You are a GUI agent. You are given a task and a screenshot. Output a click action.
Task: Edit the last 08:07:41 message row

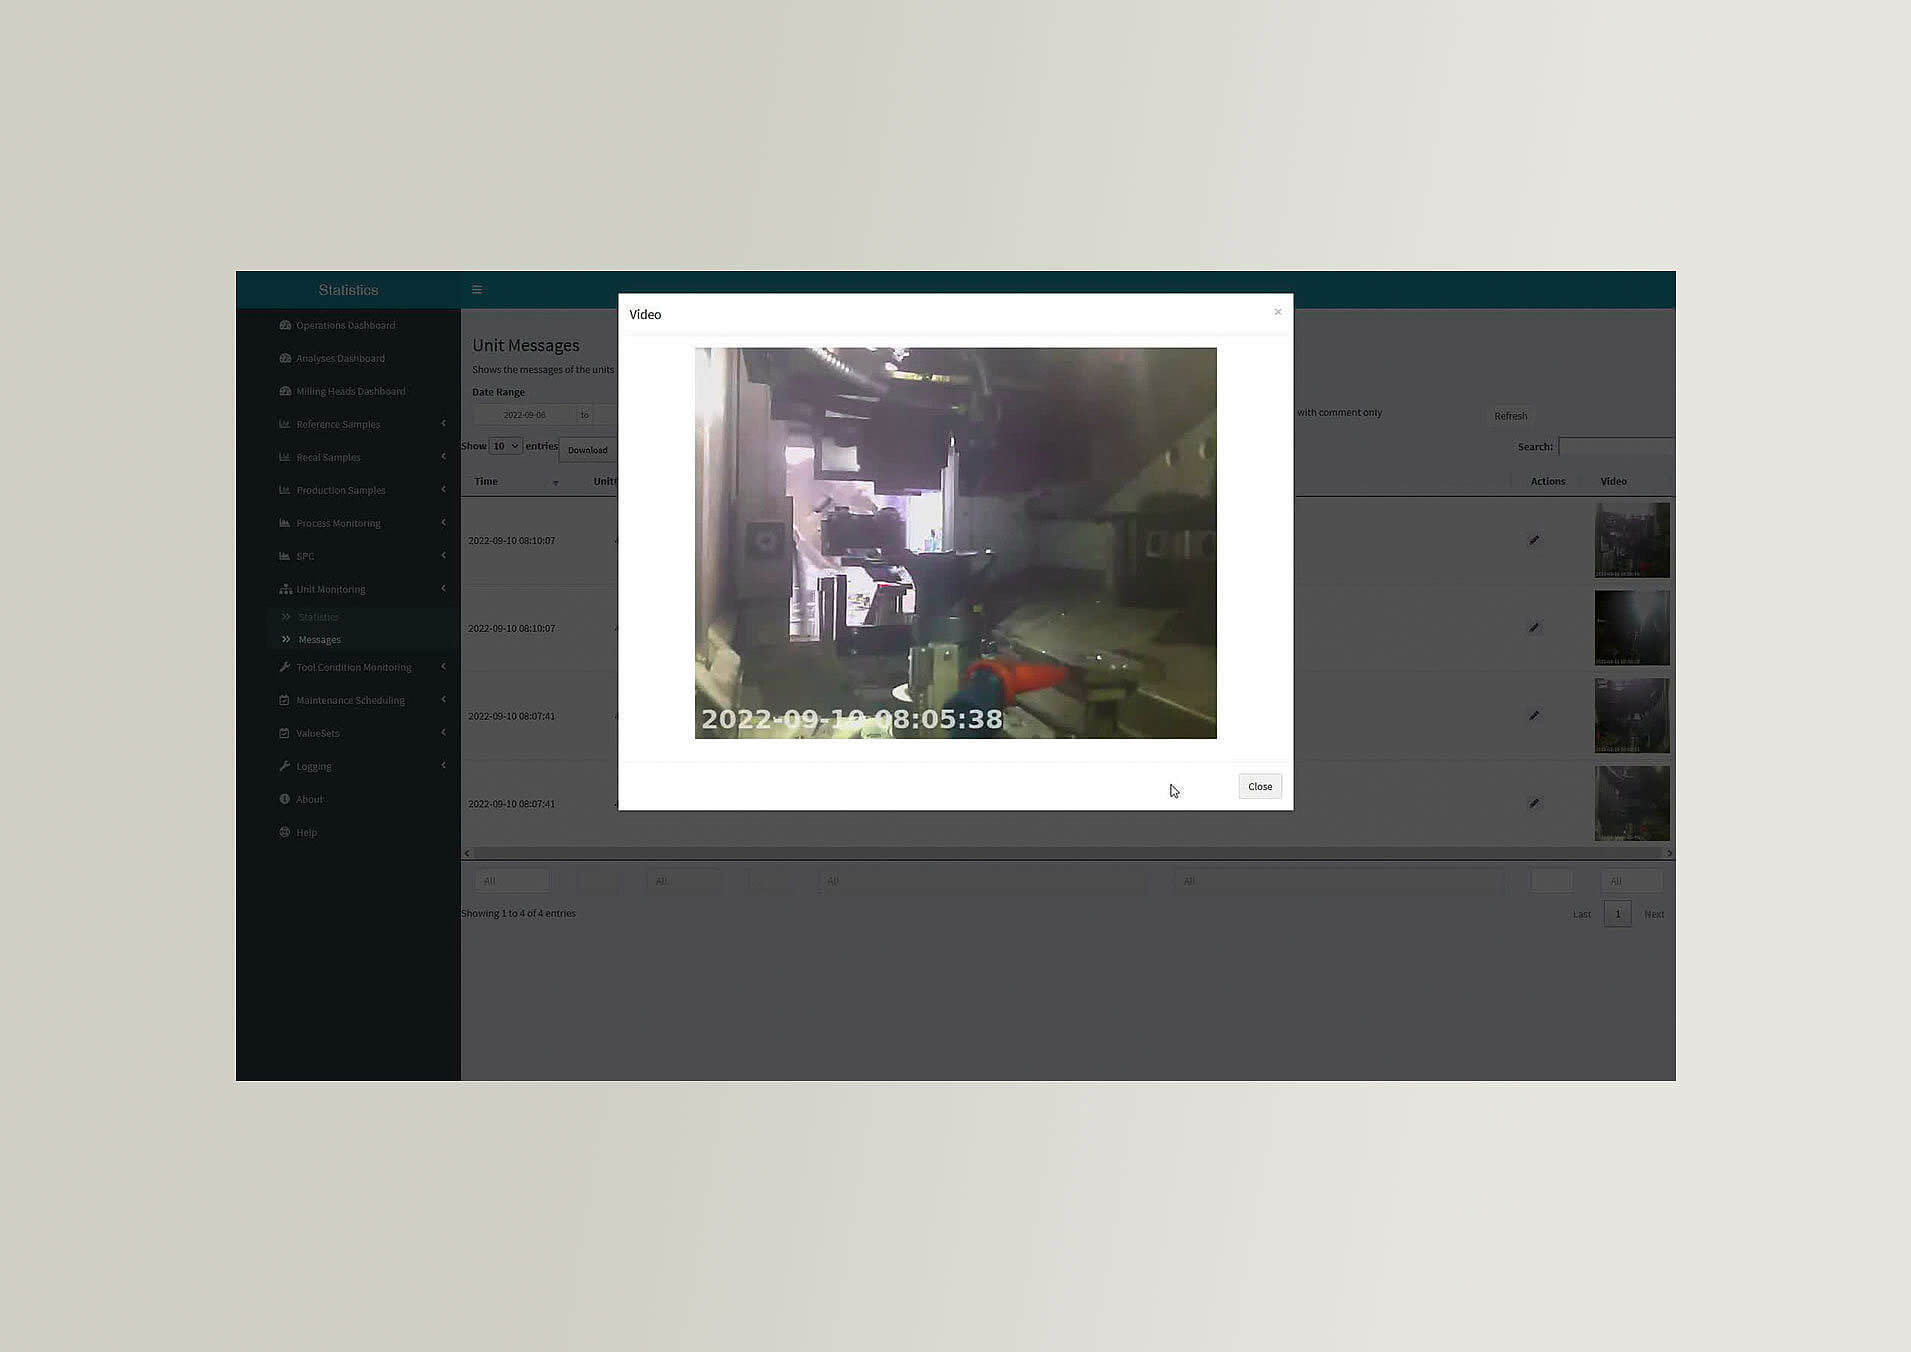pyautogui.click(x=1534, y=803)
